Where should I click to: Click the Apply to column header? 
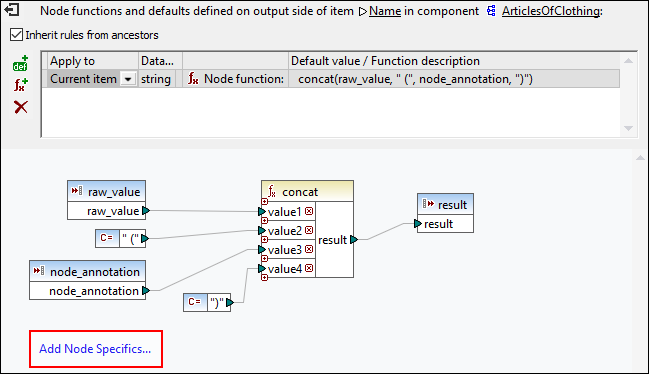pyautogui.click(x=93, y=61)
